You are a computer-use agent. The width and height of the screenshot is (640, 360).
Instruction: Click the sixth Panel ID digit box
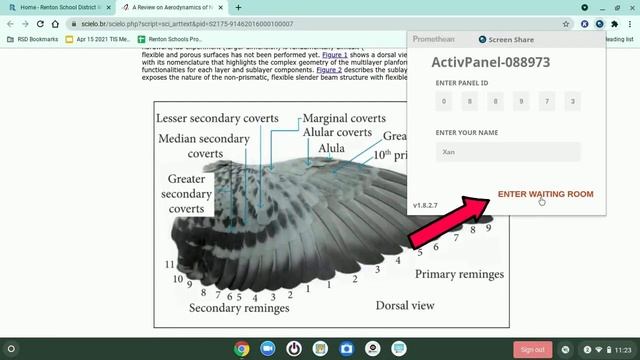pyautogui.click(x=572, y=101)
